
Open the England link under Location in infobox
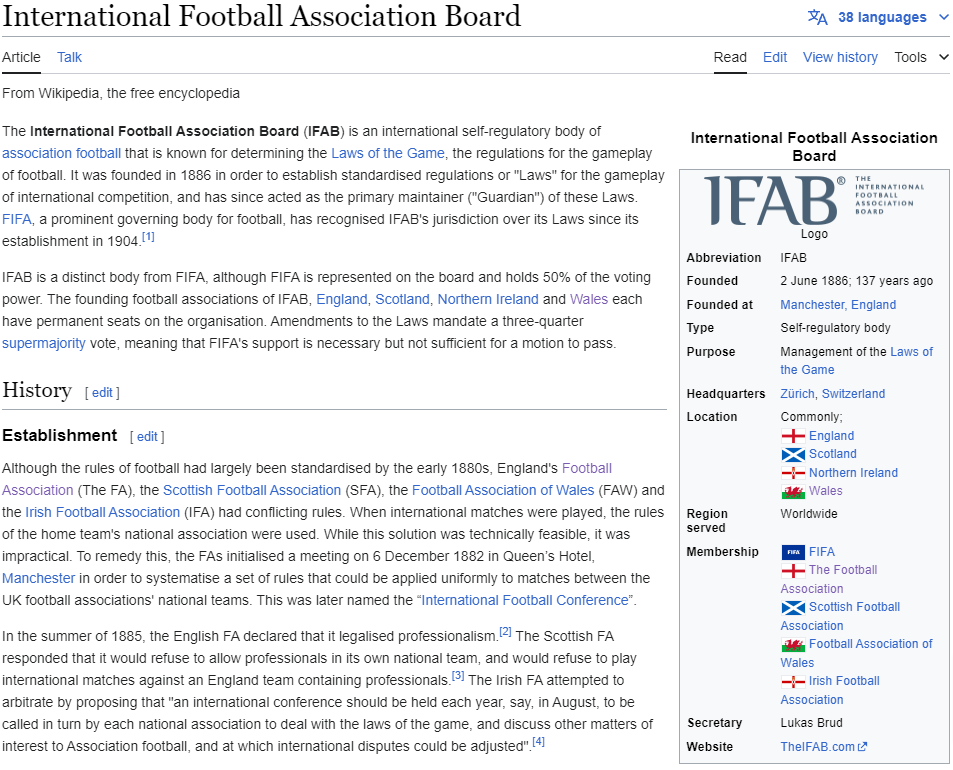[831, 436]
